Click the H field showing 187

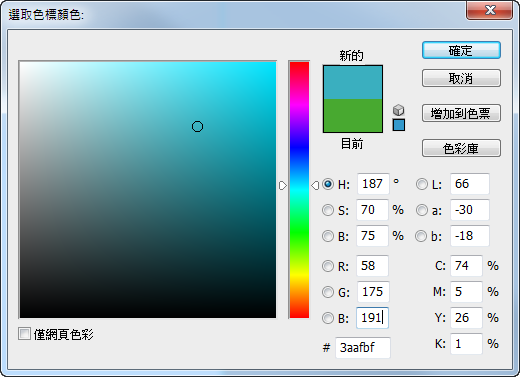click(x=373, y=184)
